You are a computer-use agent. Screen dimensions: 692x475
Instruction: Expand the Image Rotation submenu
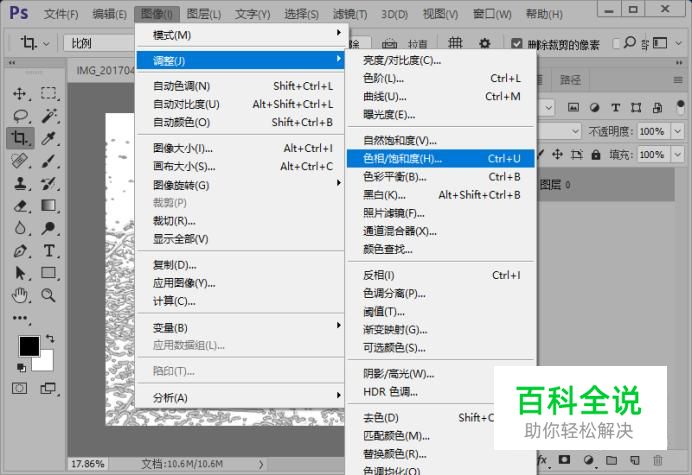click(x=241, y=185)
